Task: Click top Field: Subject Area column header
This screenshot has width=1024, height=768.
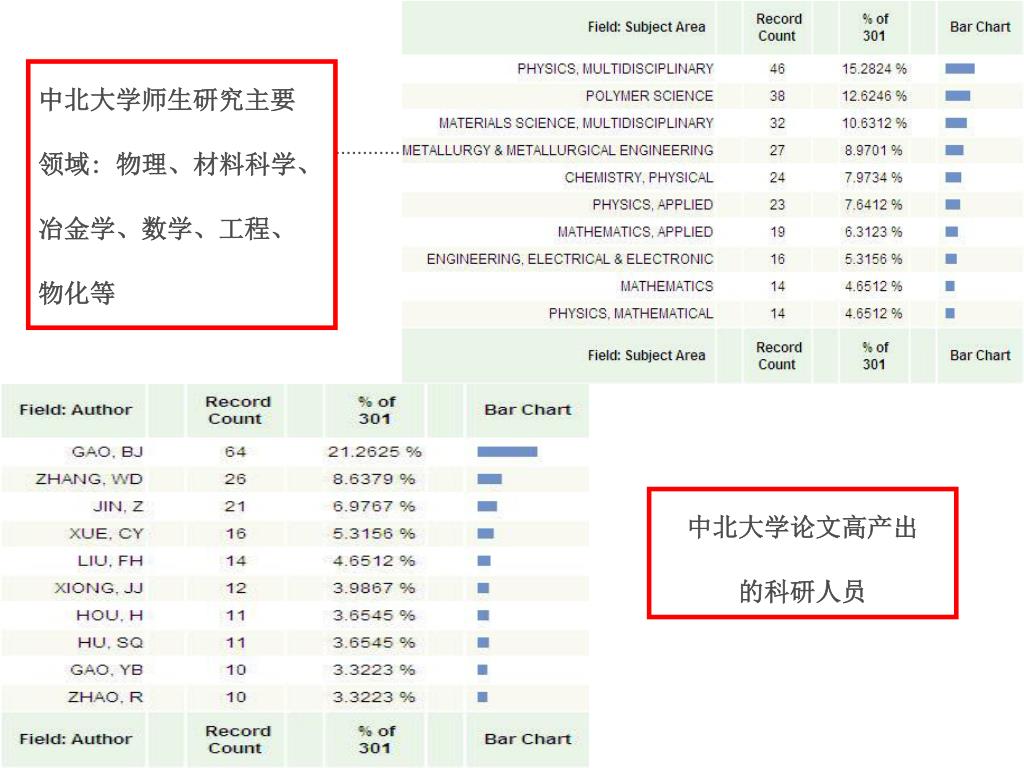Action: coord(647,27)
